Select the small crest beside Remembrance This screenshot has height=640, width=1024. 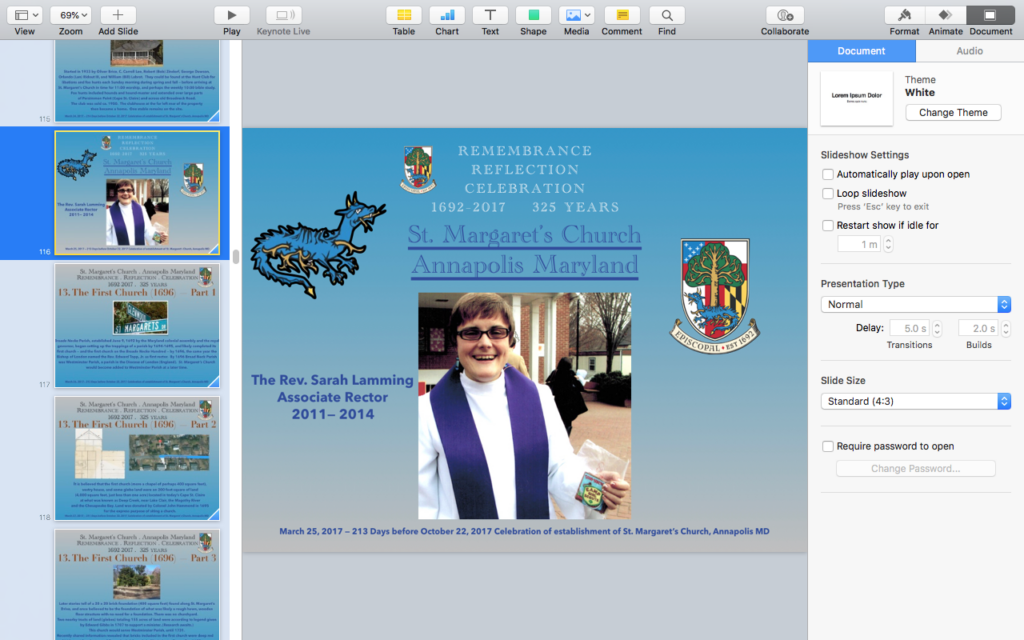(x=418, y=169)
